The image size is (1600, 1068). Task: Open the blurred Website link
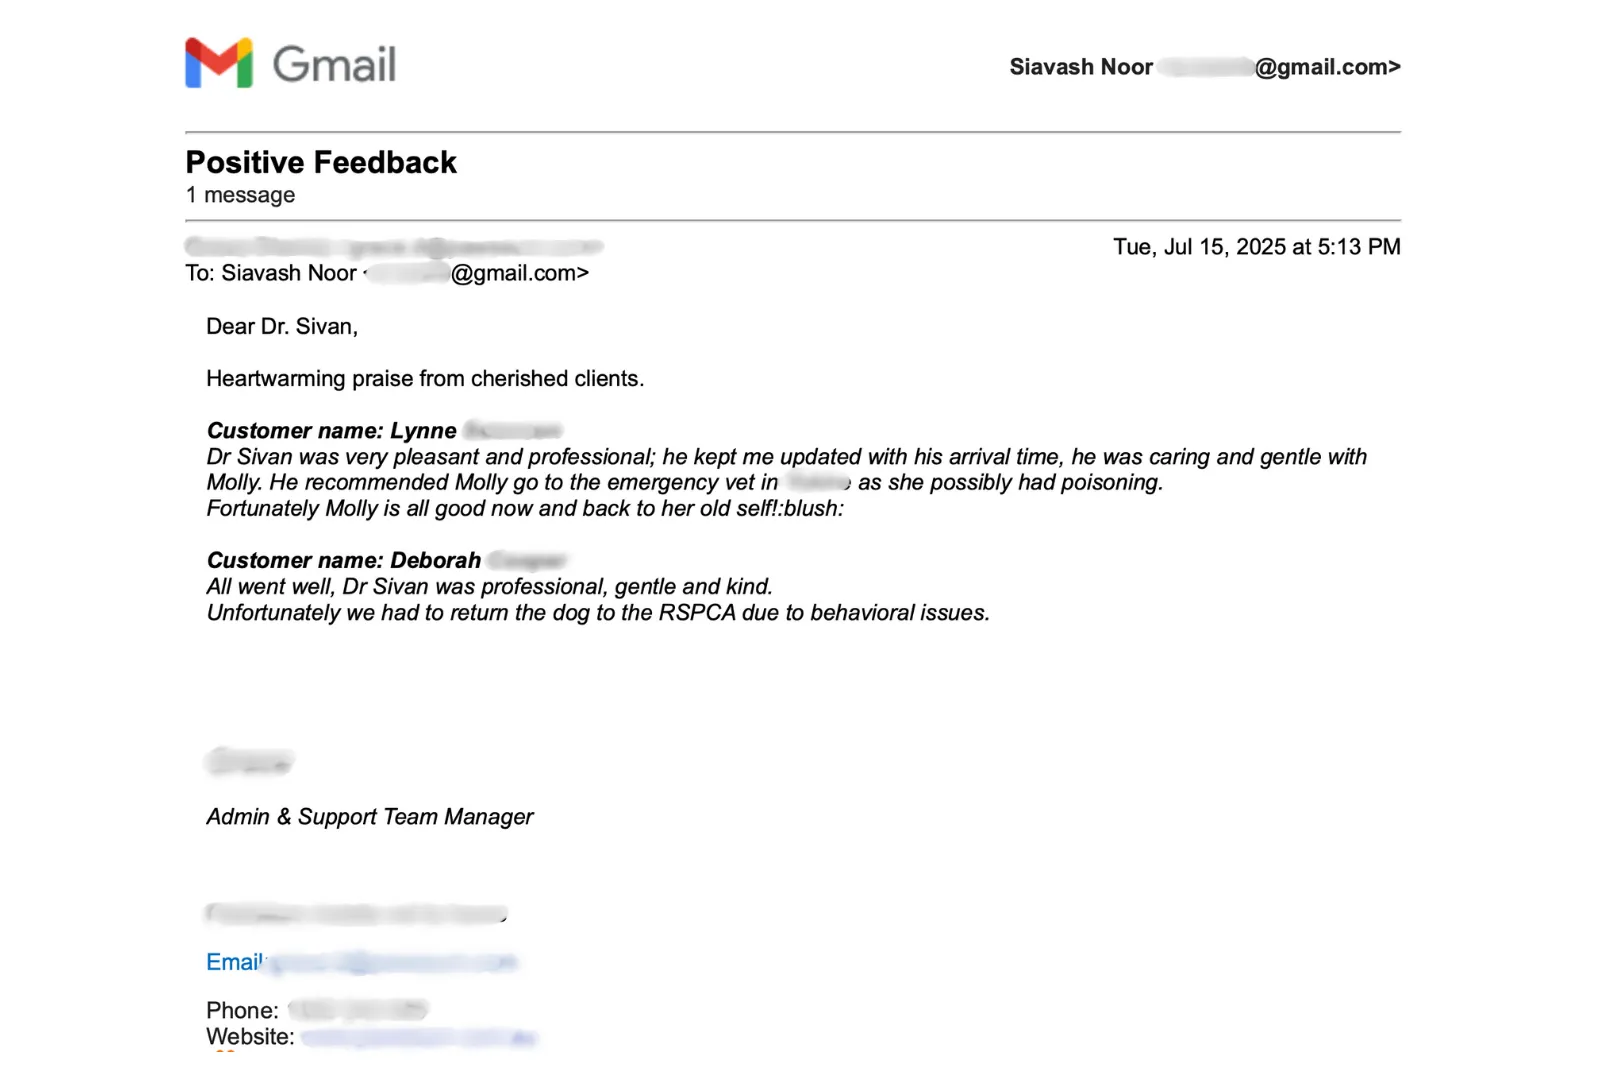(418, 1038)
